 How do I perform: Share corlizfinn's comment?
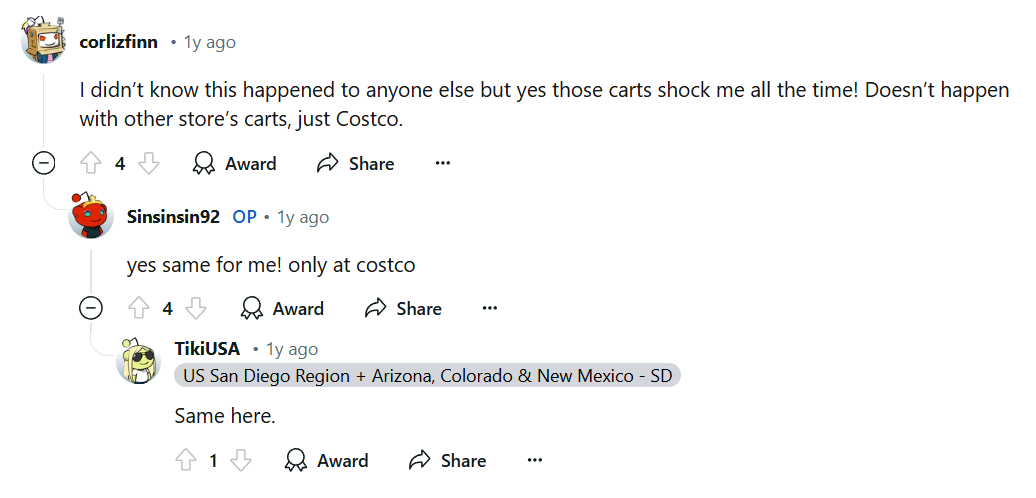pyautogui.click(x=355, y=163)
